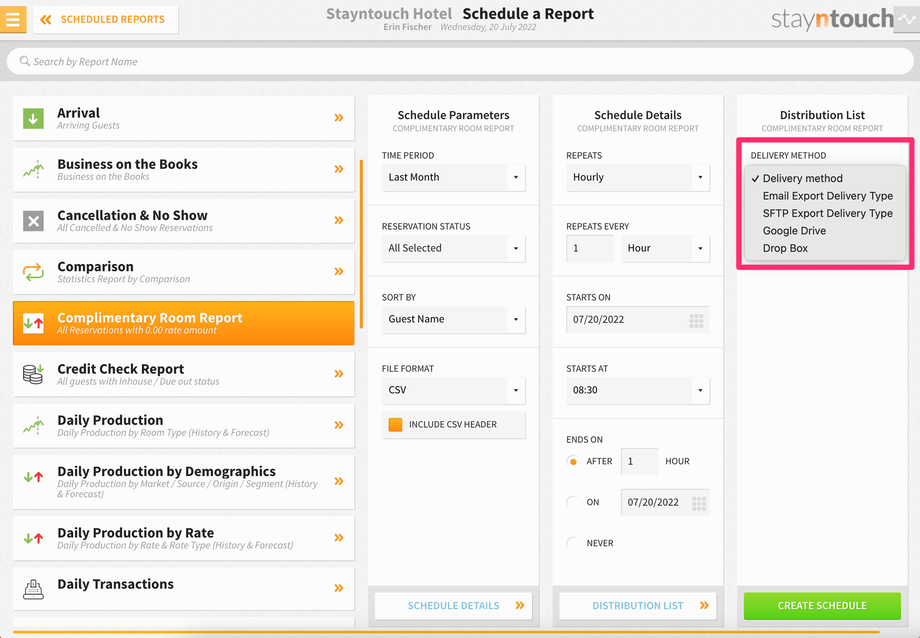Select the Ends On After radio button
The height and width of the screenshot is (638, 920).
point(573,461)
